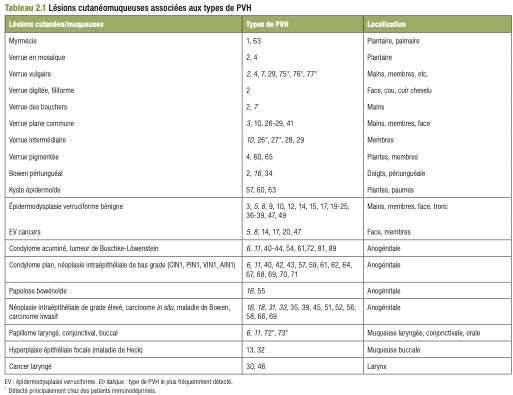Click localisation 'Face, cou, cuir chevelu'
The height and width of the screenshot is (395, 513).
pyautogui.click(x=399, y=90)
